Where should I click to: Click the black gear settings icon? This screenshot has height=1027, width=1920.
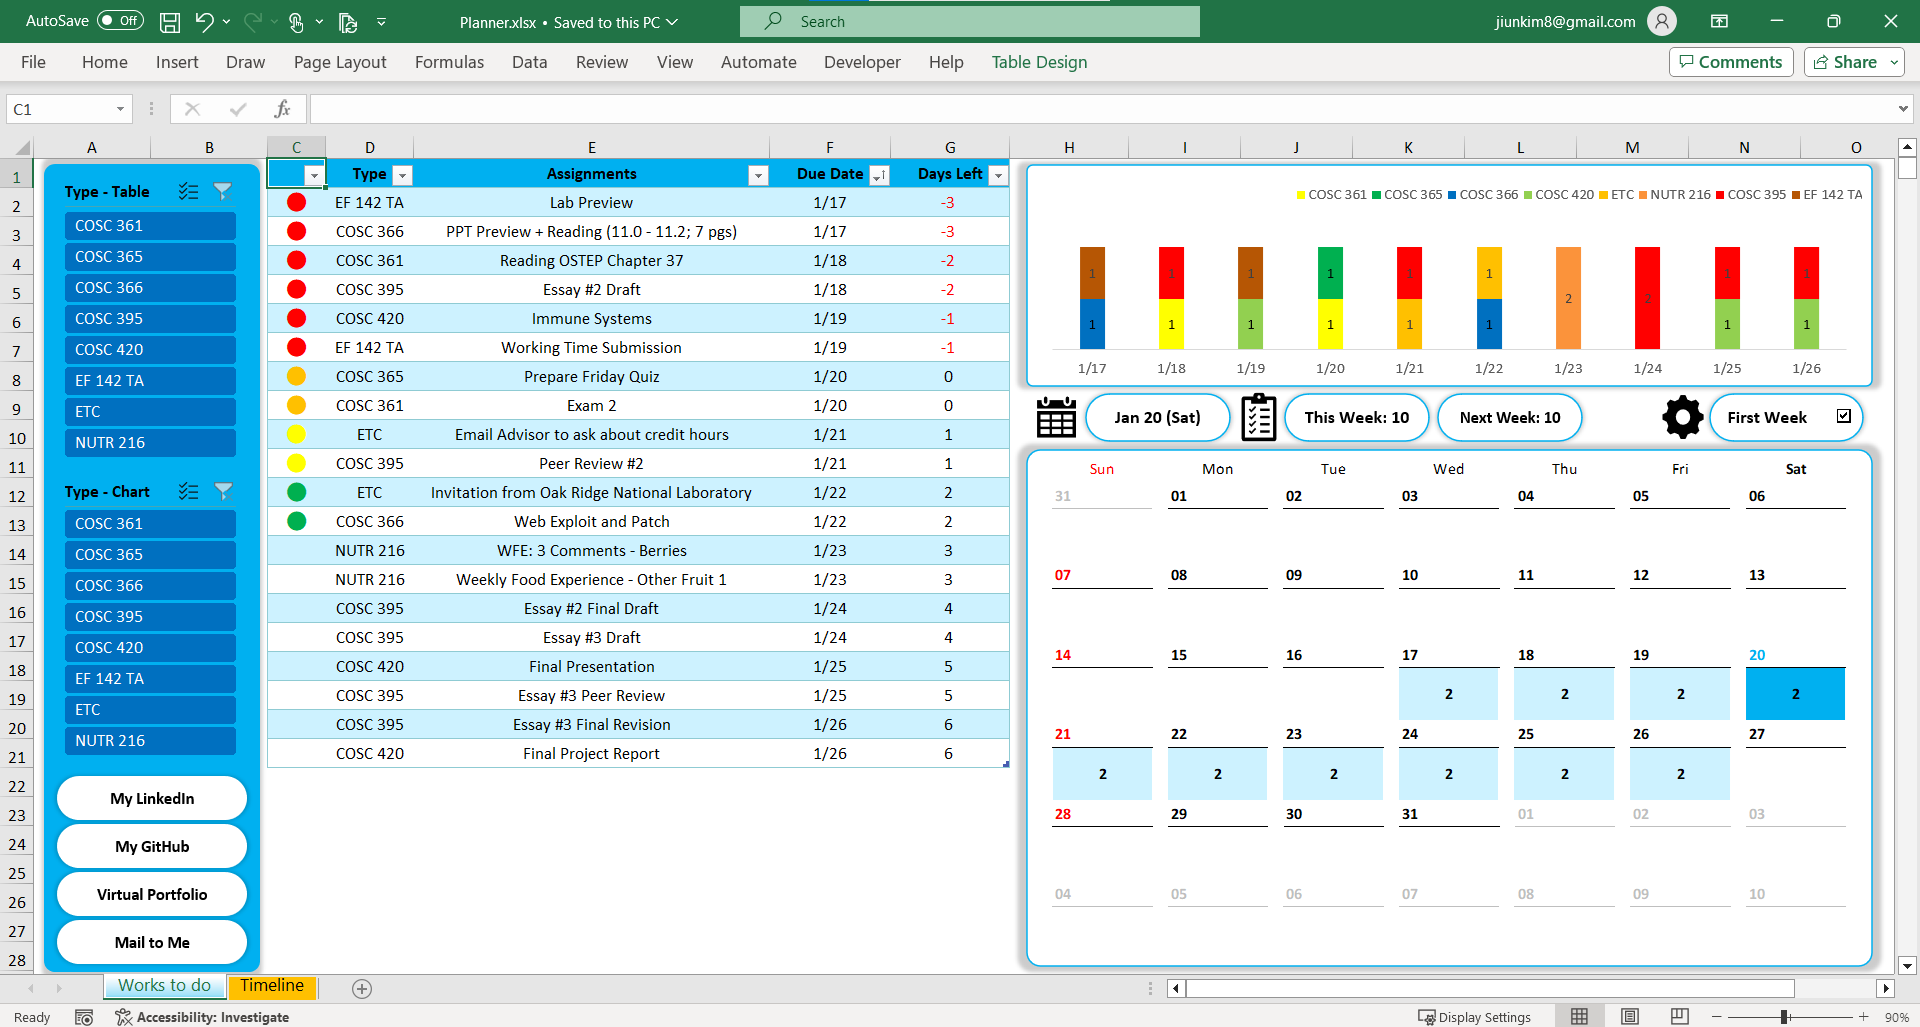click(x=1682, y=417)
